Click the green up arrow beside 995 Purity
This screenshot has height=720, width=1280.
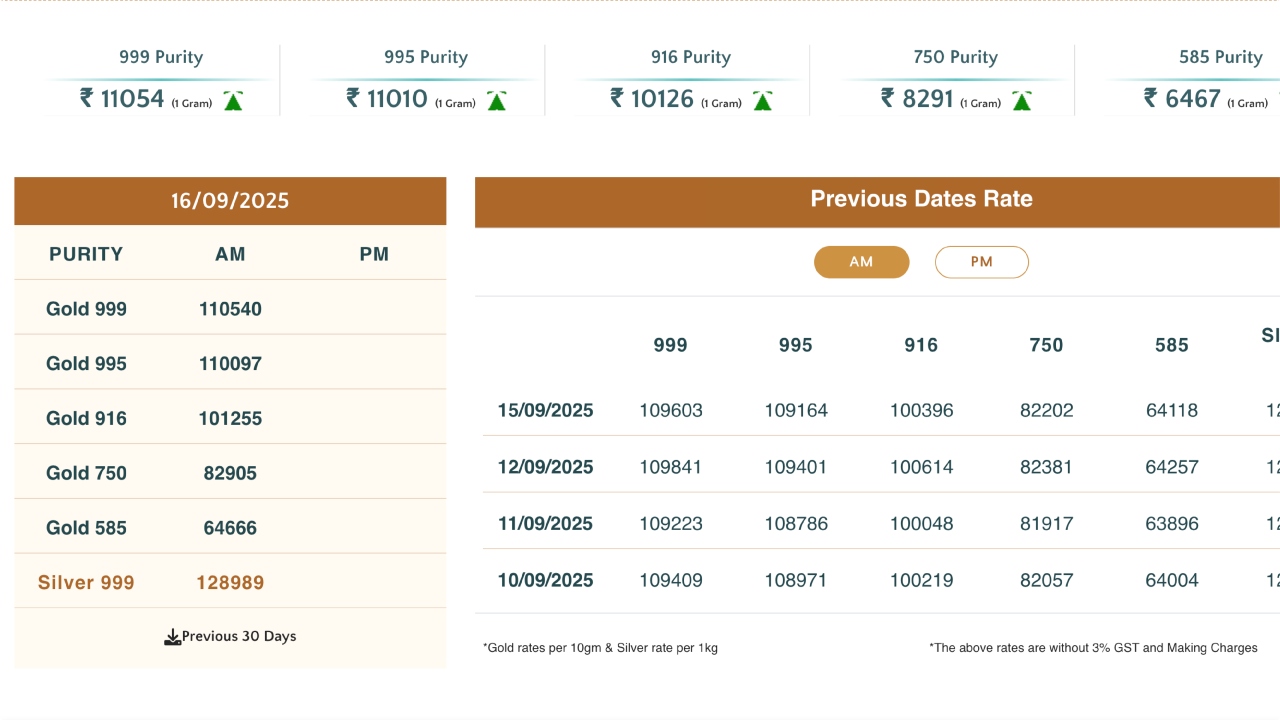pos(496,100)
